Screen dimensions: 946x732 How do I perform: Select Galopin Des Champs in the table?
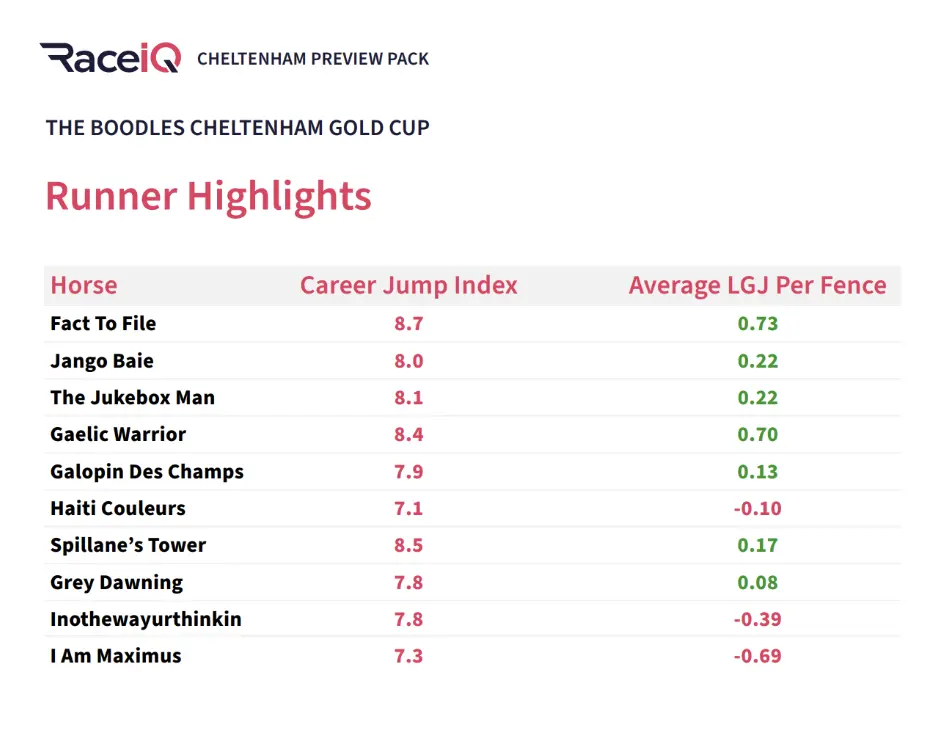click(147, 471)
